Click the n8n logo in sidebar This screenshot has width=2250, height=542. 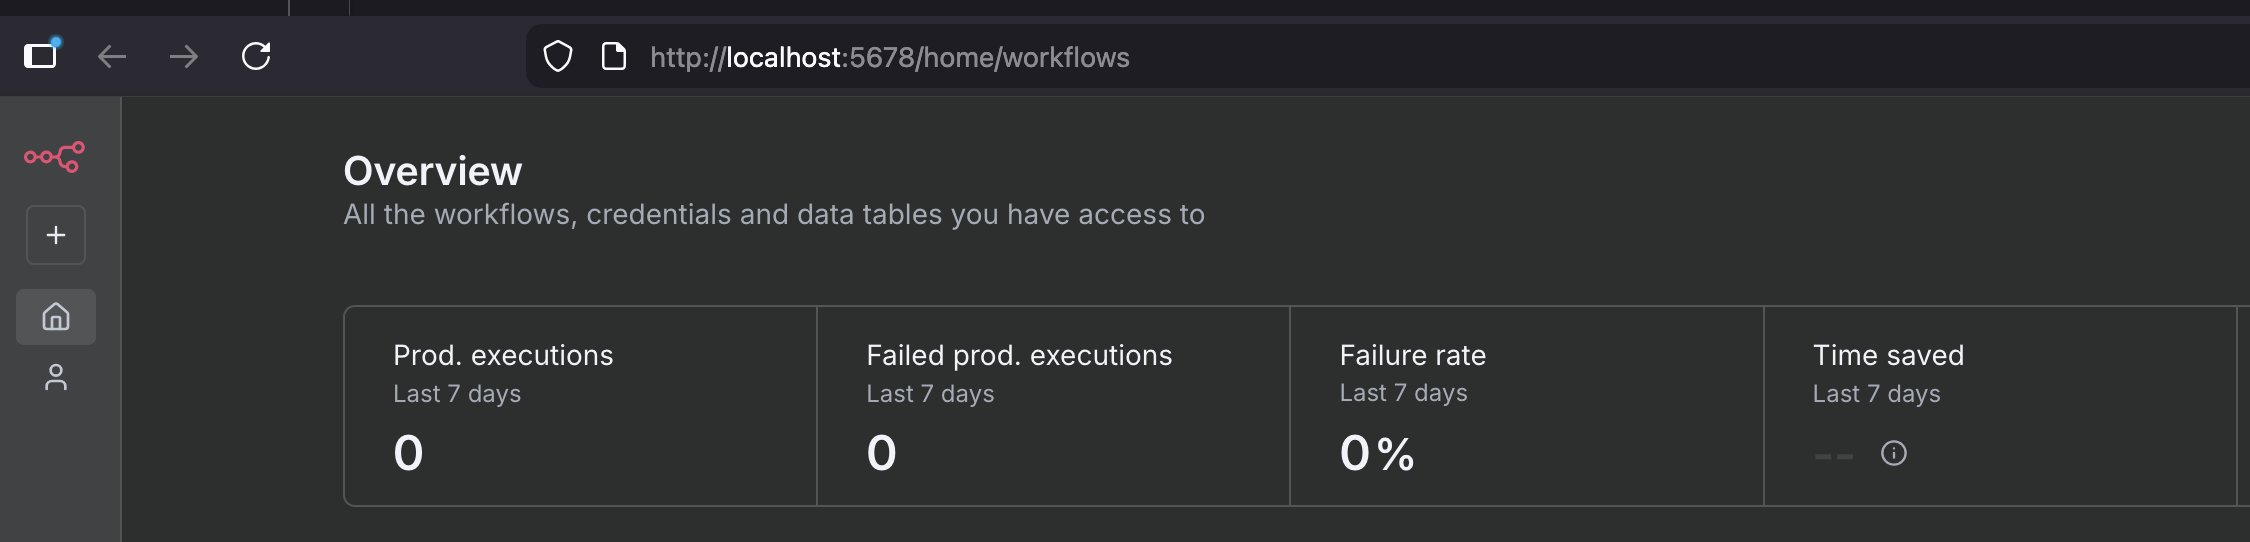coord(55,157)
